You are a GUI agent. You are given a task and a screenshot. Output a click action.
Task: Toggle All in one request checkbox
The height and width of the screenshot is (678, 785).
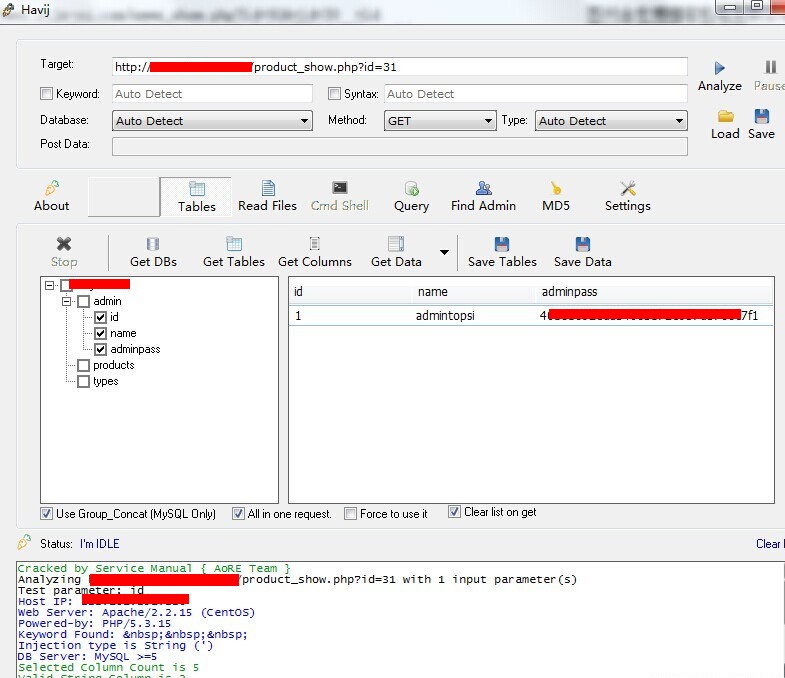coord(238,514)
